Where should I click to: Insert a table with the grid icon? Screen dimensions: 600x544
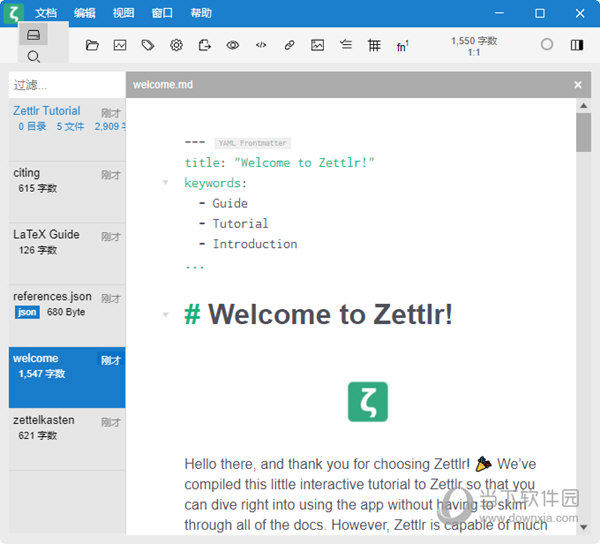coord(374,45)
